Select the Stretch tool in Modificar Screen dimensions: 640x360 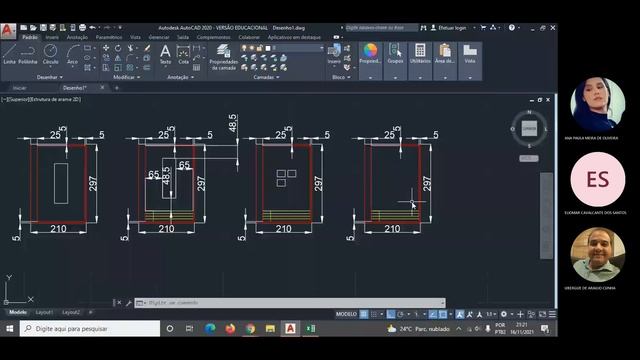click(x=106, y=67)
